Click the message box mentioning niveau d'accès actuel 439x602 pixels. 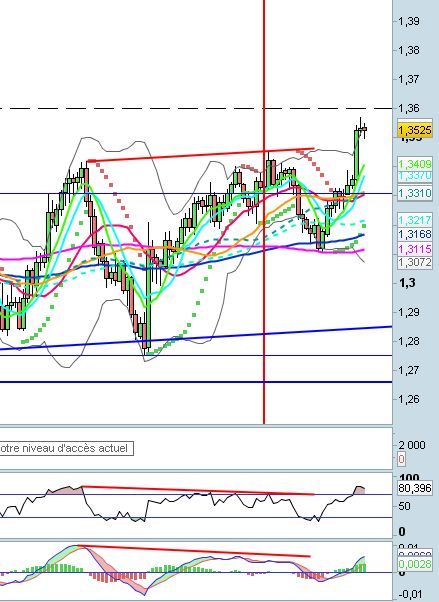66,448
